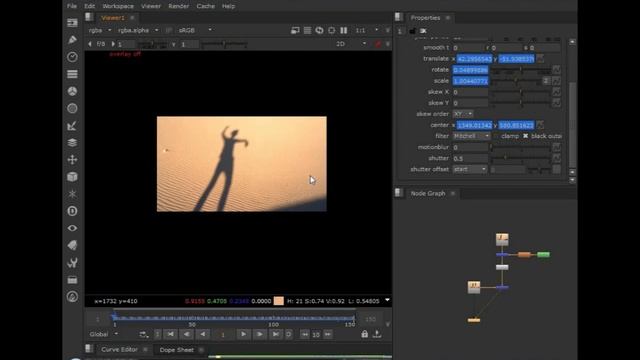Pause the viewer updating
The width and height of the screenshot is (640, 360).
coord(344,30)
